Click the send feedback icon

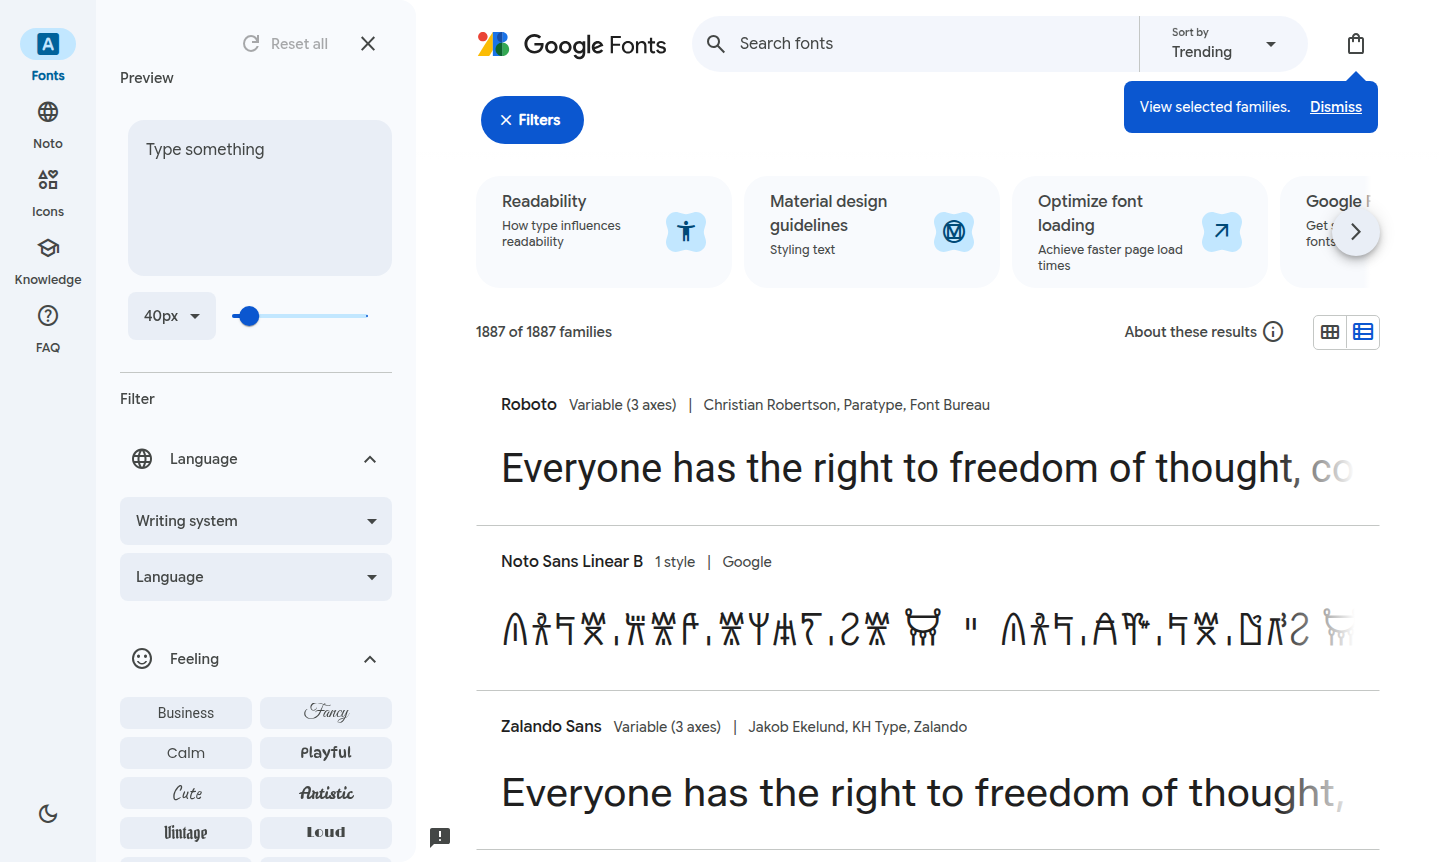click(440, 837)
